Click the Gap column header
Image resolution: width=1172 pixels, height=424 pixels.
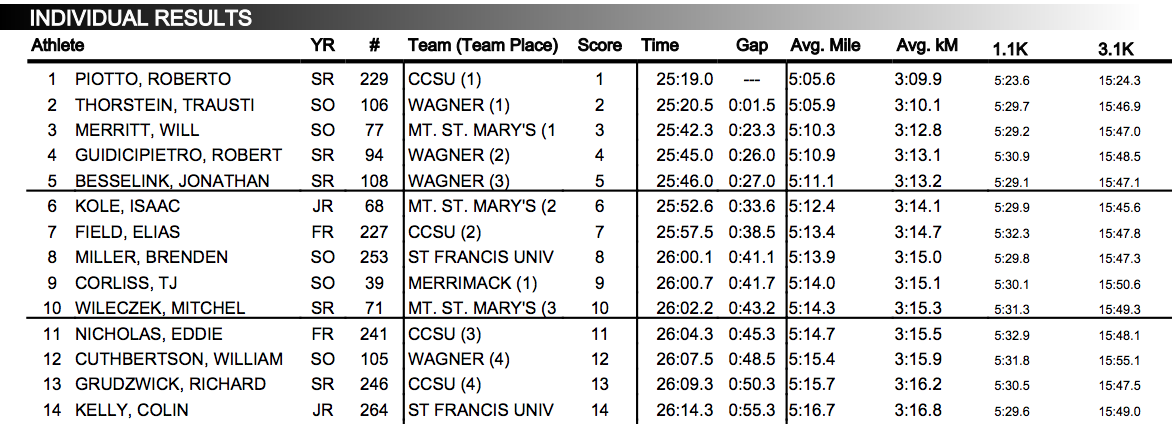pos(752,46)
